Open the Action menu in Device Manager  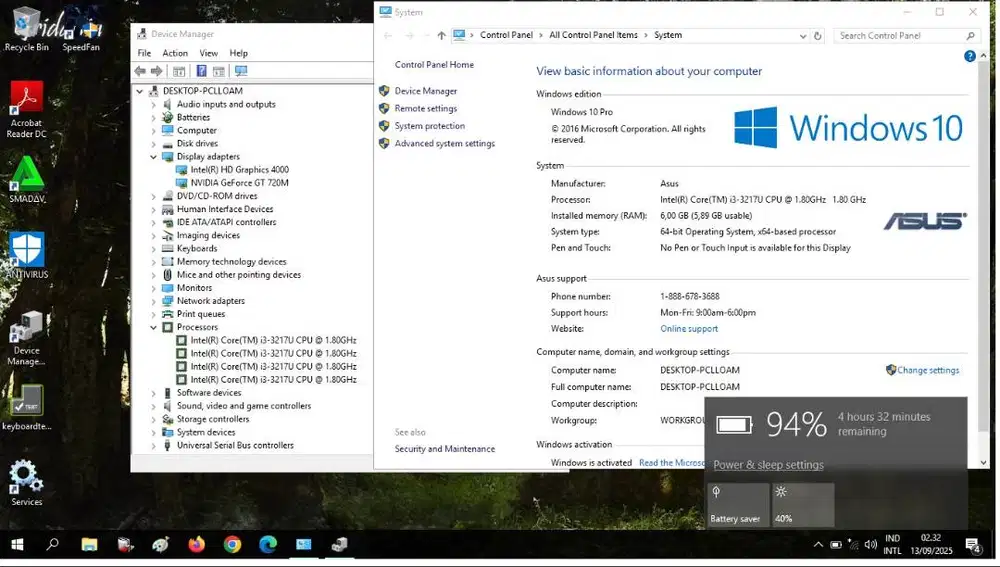175,53
